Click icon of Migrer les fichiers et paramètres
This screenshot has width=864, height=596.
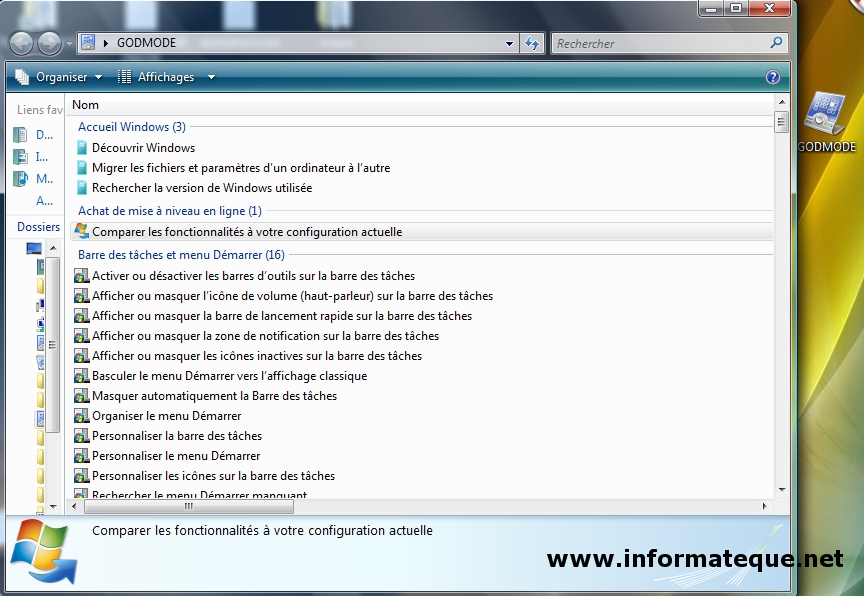82,167
